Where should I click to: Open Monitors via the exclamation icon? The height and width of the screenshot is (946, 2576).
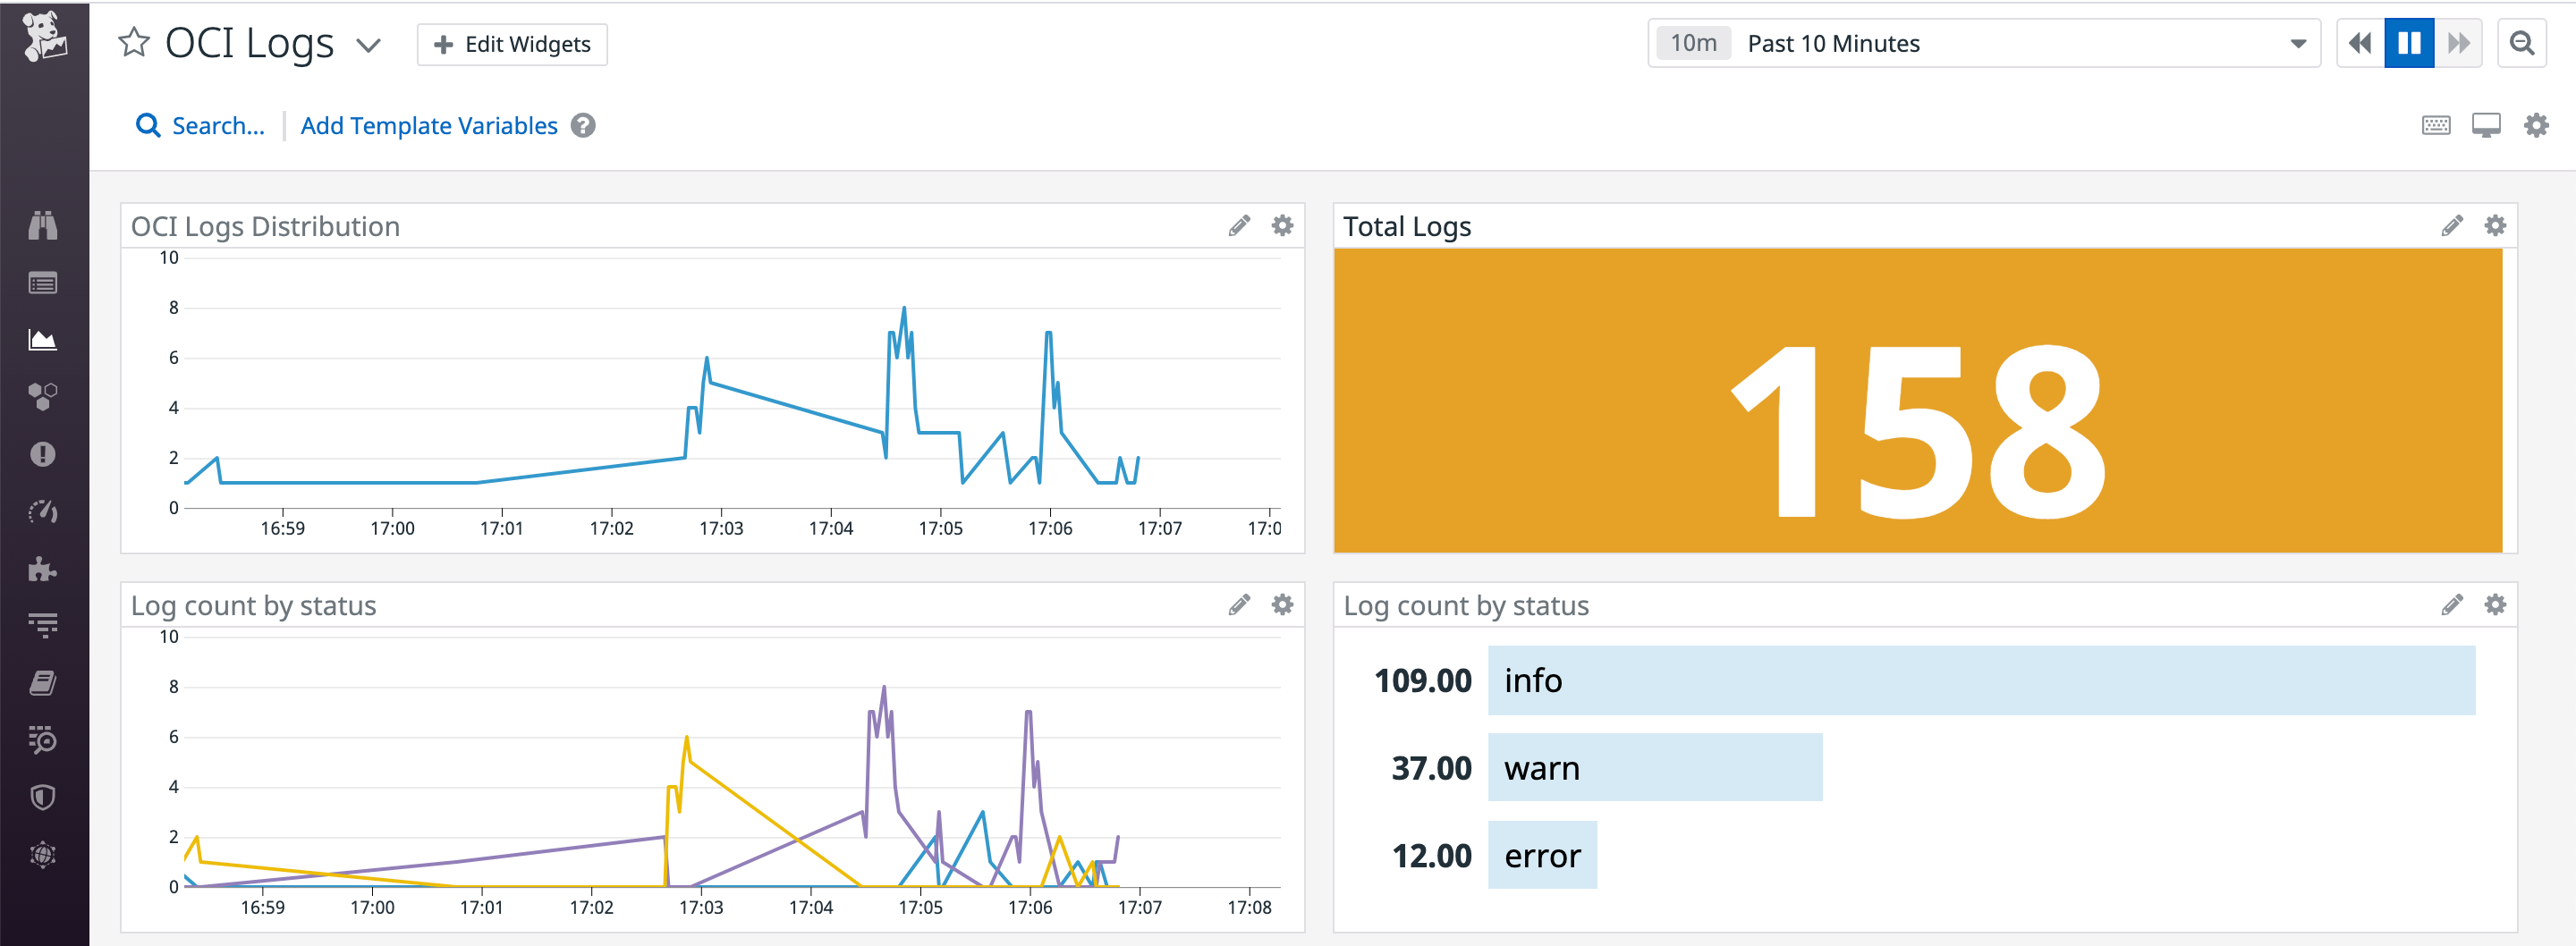(45, 454)
